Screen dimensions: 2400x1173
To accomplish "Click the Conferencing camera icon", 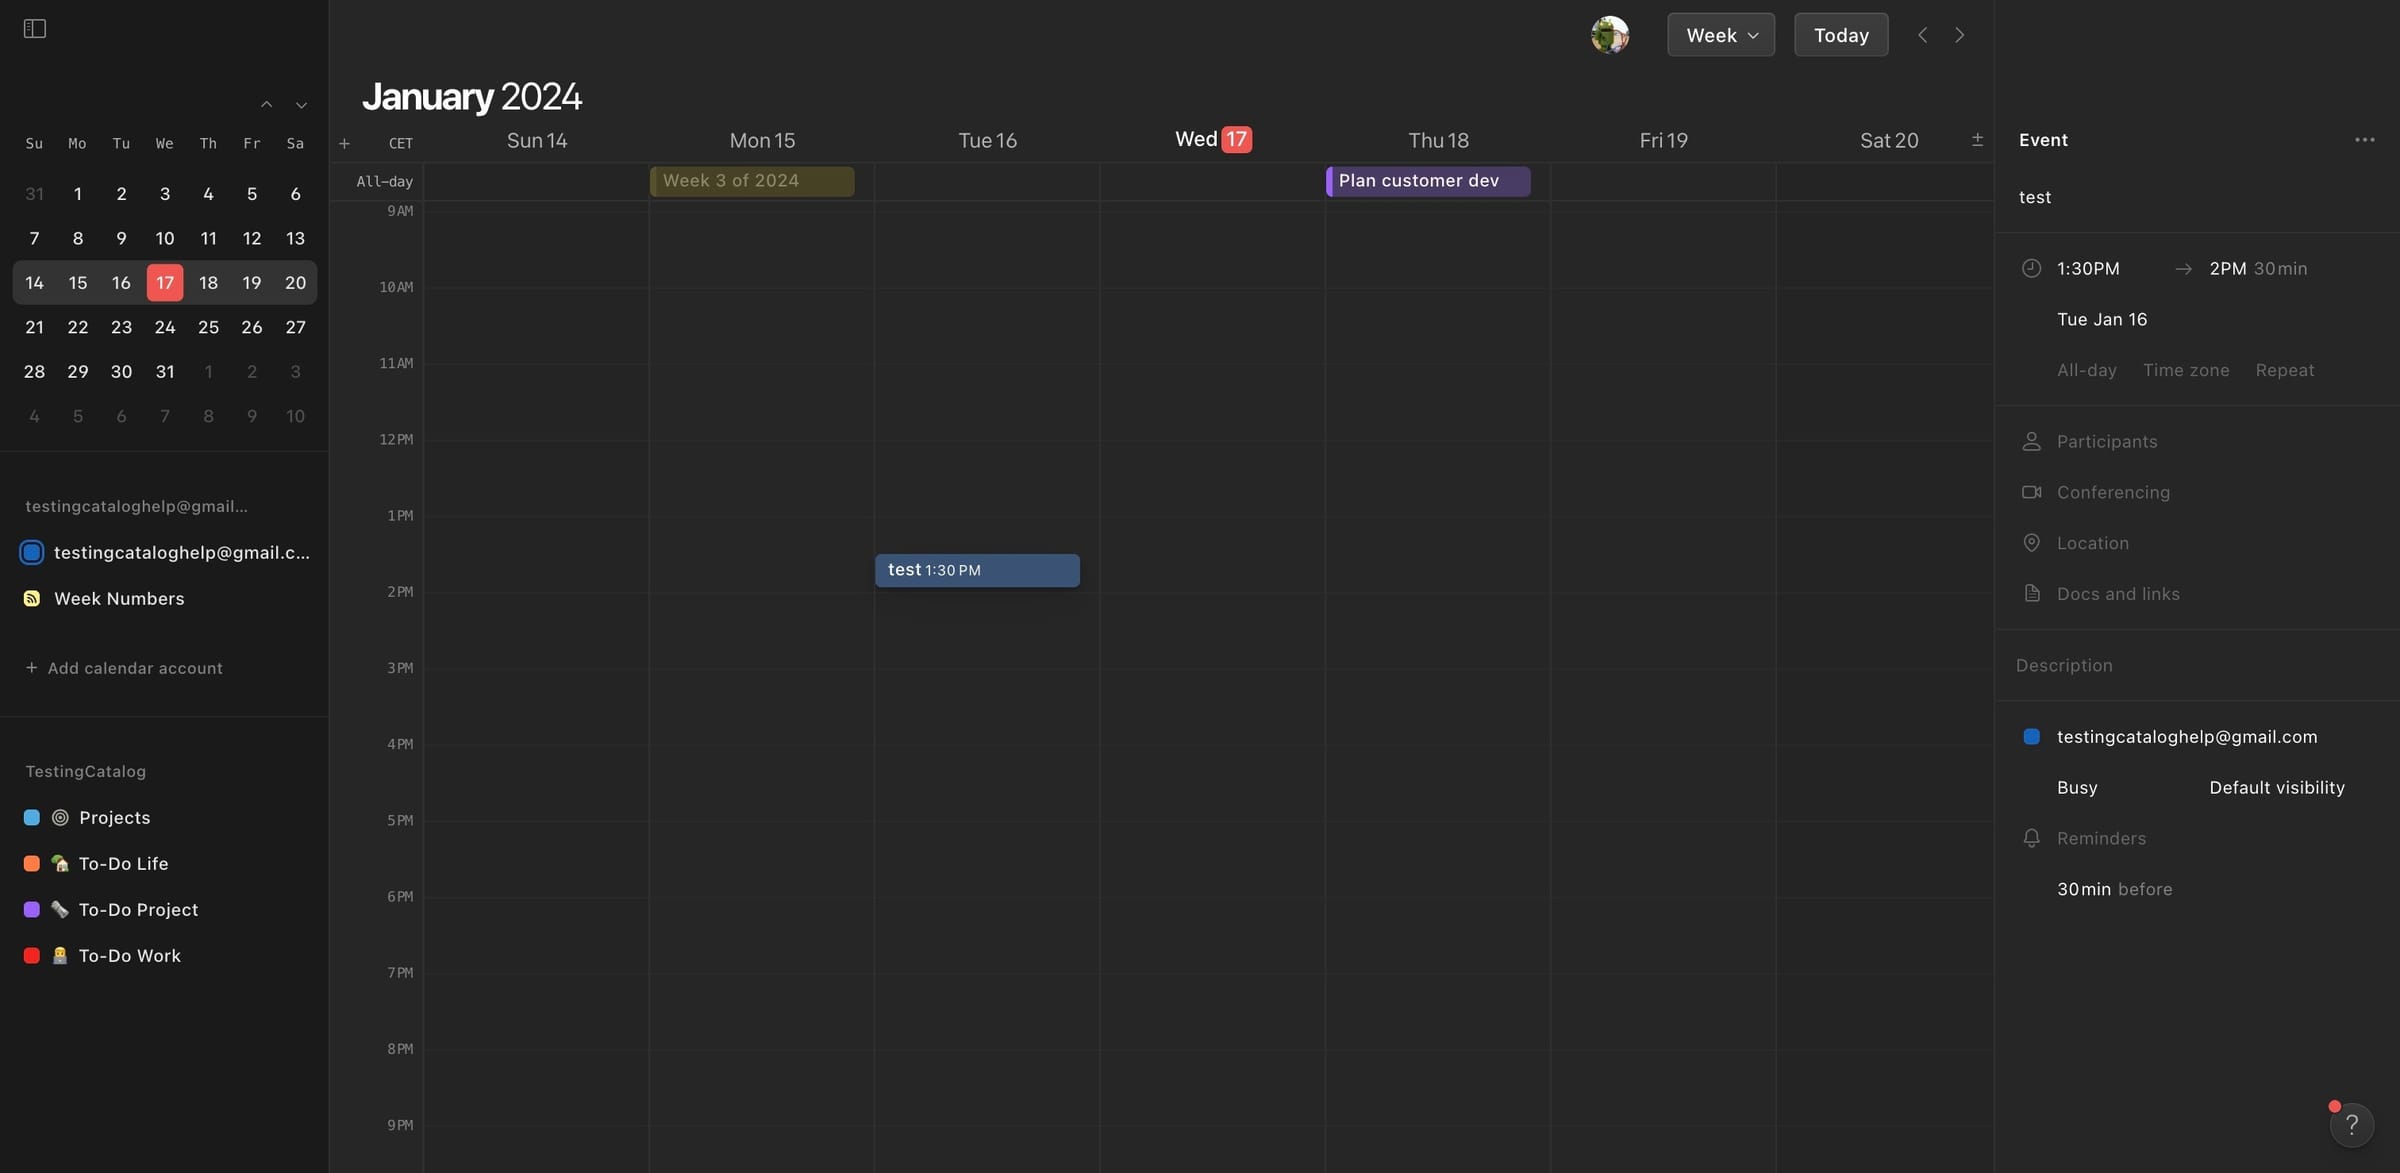I will pyautogui.click(x=2031, y=492).
